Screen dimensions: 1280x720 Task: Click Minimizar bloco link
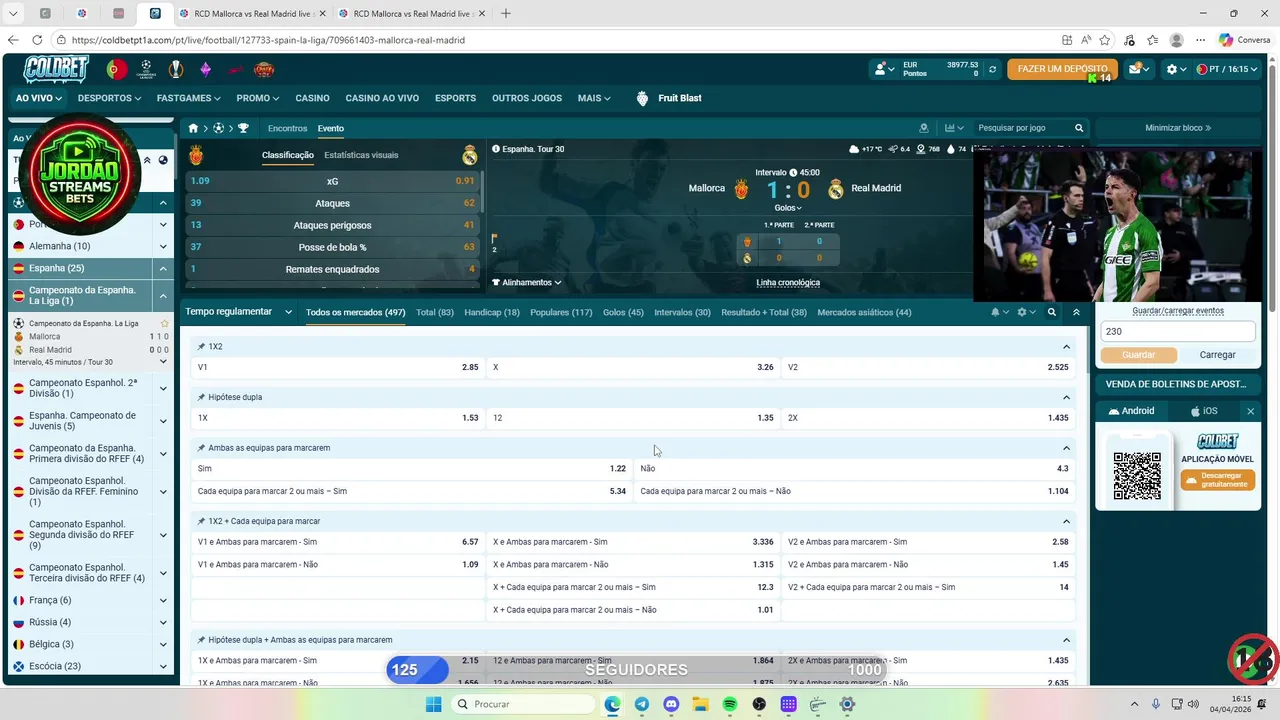(x=1178, y=128)
